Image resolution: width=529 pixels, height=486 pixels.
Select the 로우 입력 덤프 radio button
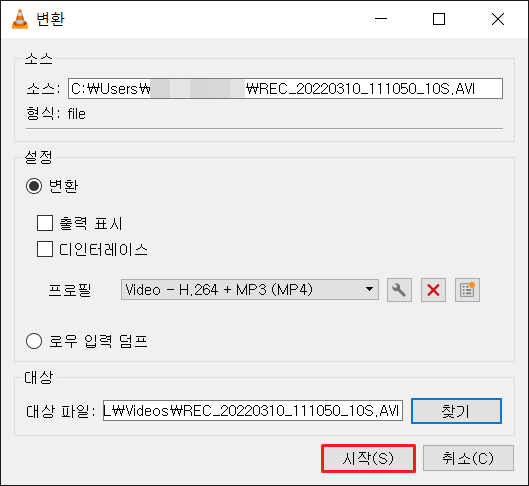34,341
